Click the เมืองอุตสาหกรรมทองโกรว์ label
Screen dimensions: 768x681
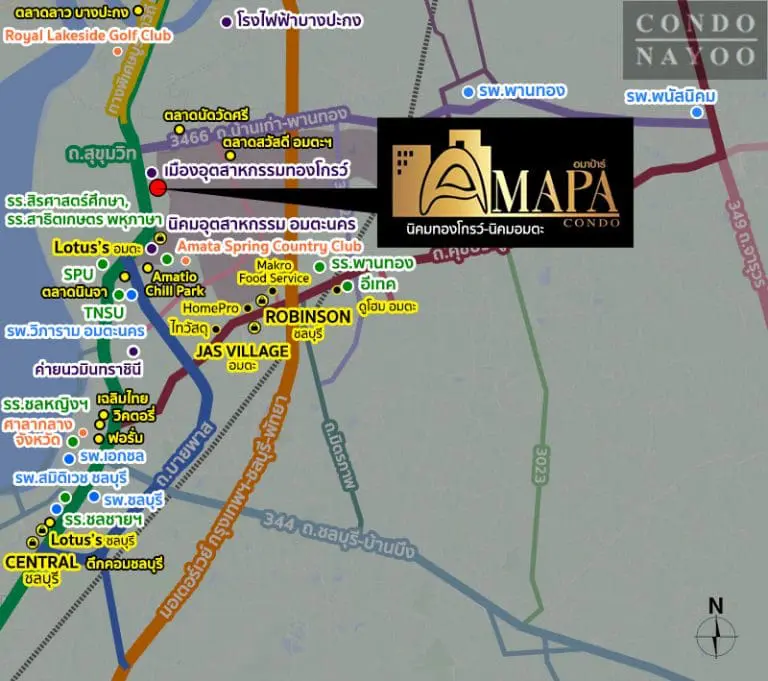256,170
